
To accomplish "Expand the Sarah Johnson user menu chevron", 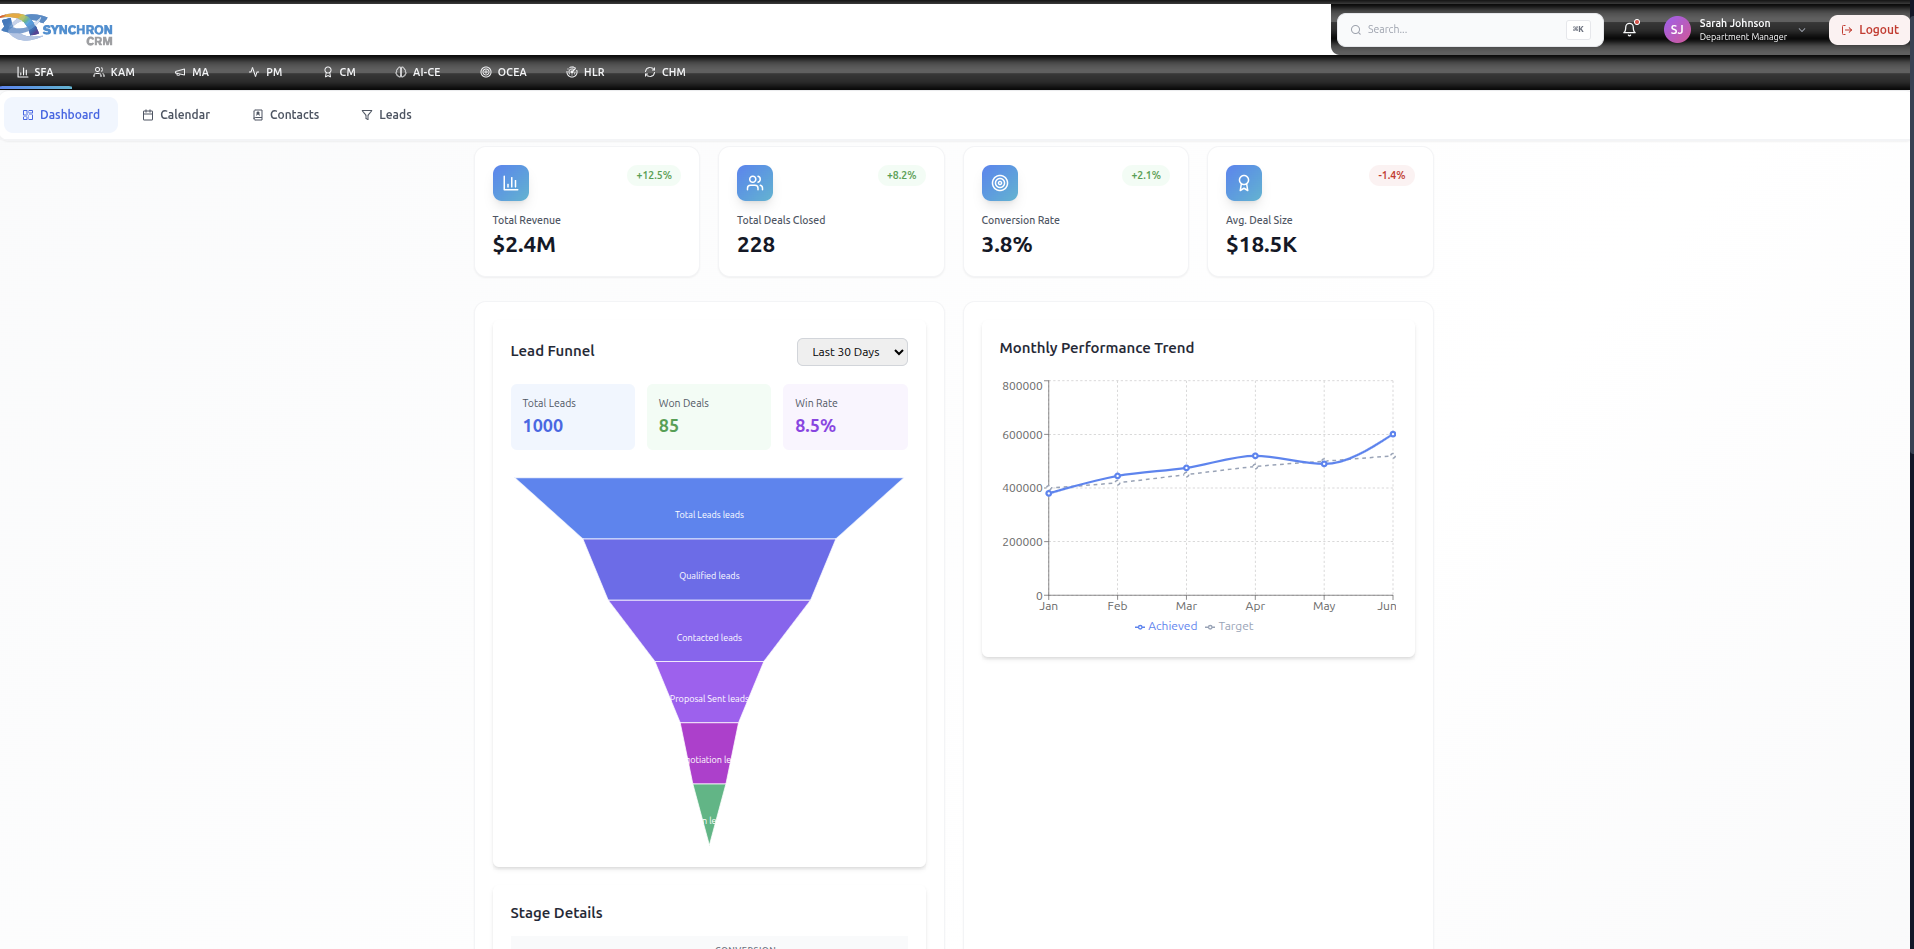I will (x=1802, y=30).
